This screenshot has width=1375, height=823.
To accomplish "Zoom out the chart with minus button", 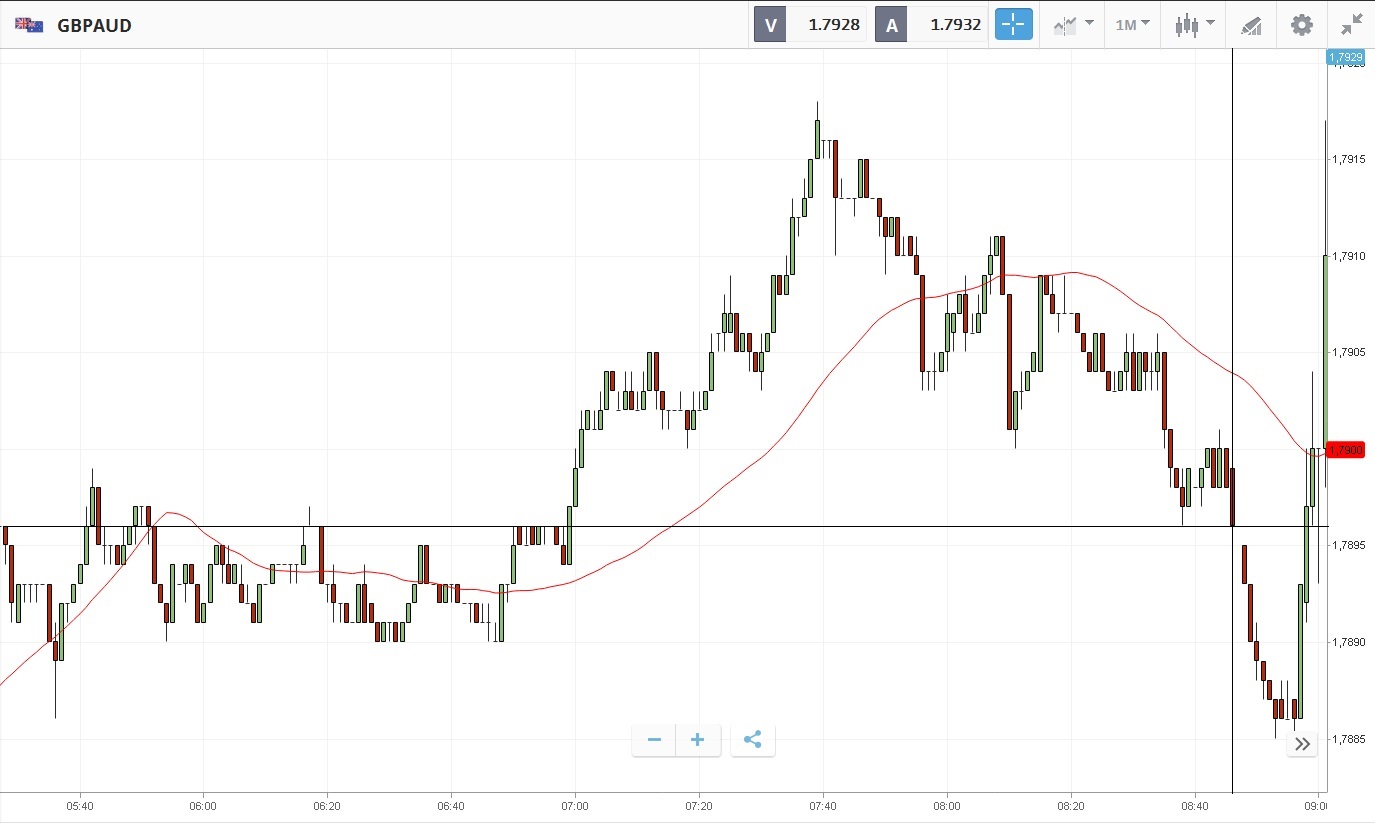I will [654, 740].
